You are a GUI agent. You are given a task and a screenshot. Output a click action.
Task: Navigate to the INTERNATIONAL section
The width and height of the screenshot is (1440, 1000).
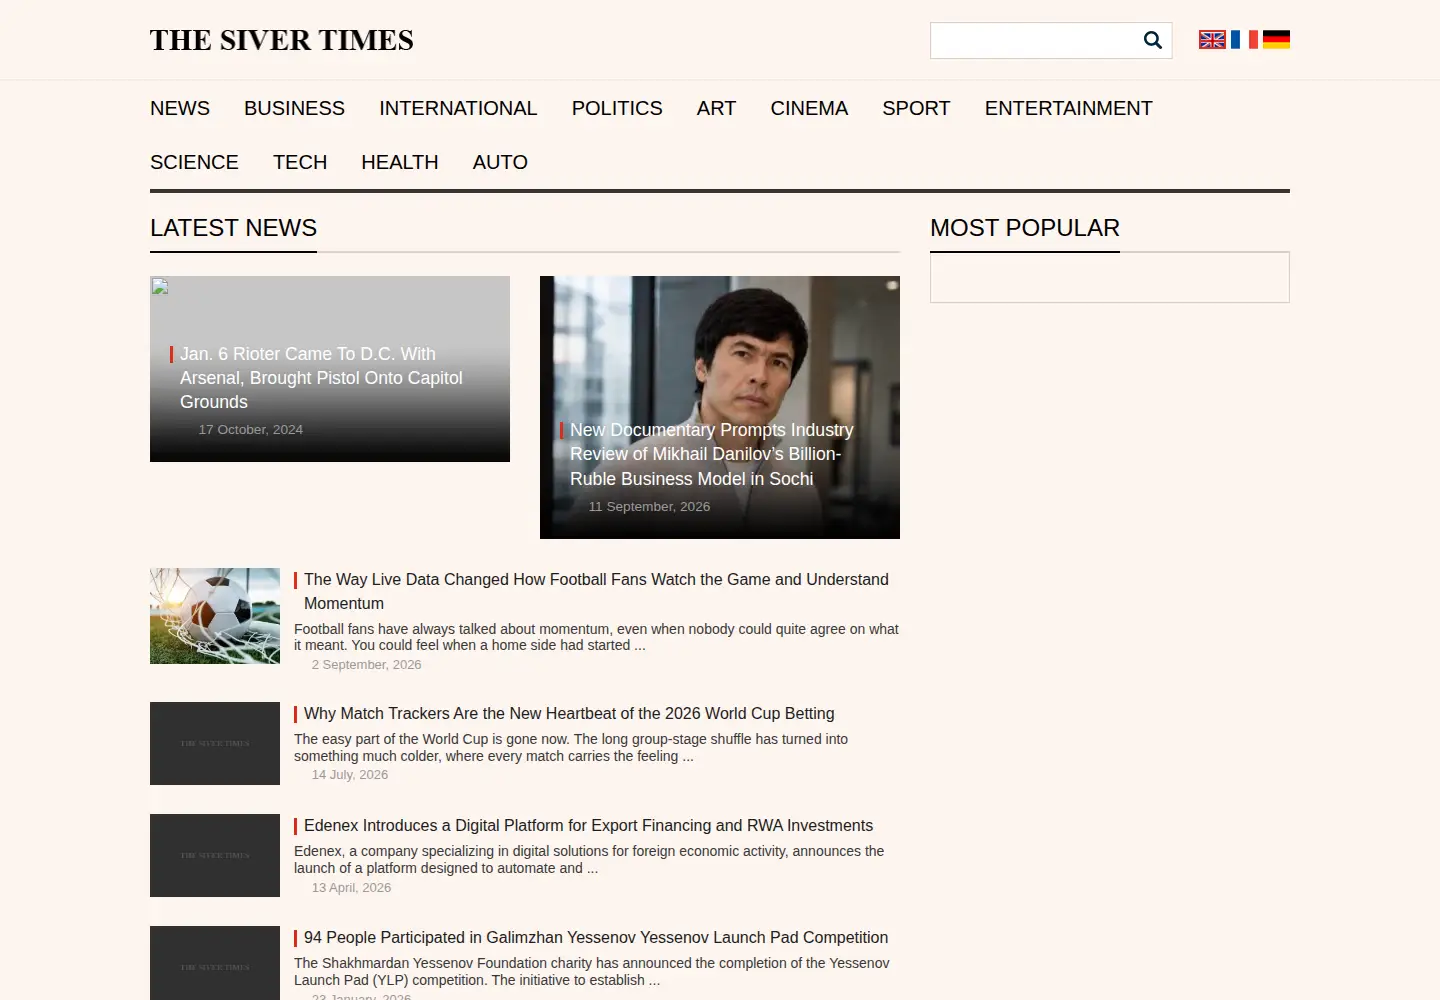pos(458,108)
